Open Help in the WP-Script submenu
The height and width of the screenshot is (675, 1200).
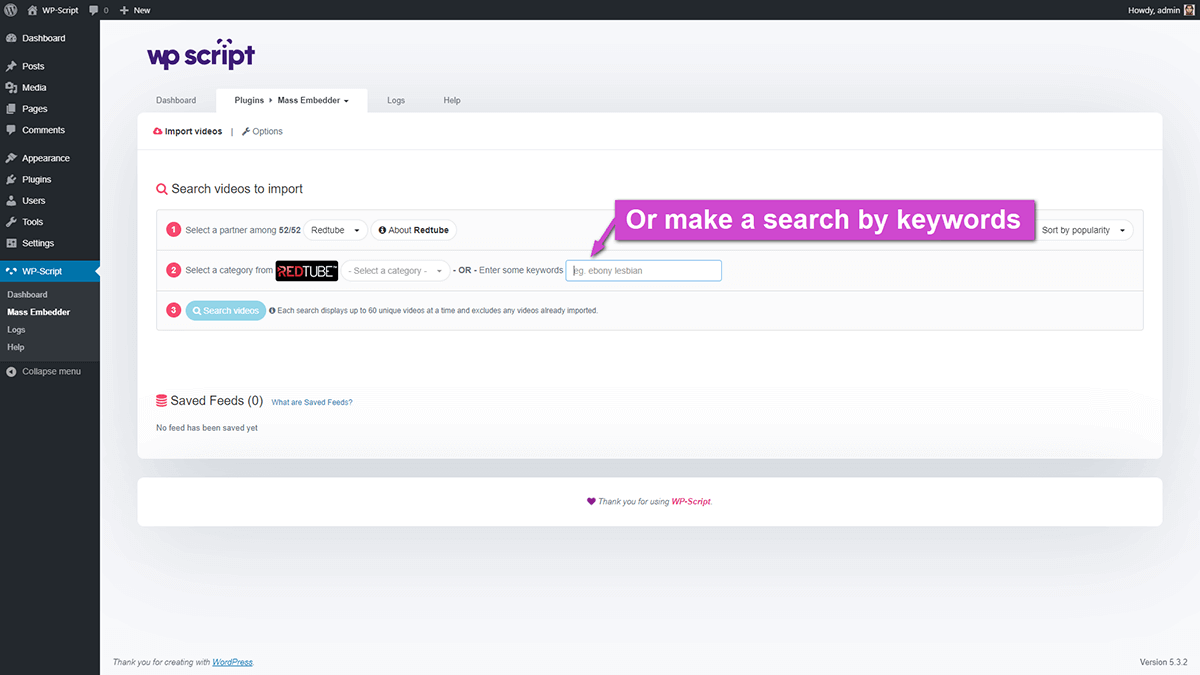pyautogui.click(x=15, y=347)
